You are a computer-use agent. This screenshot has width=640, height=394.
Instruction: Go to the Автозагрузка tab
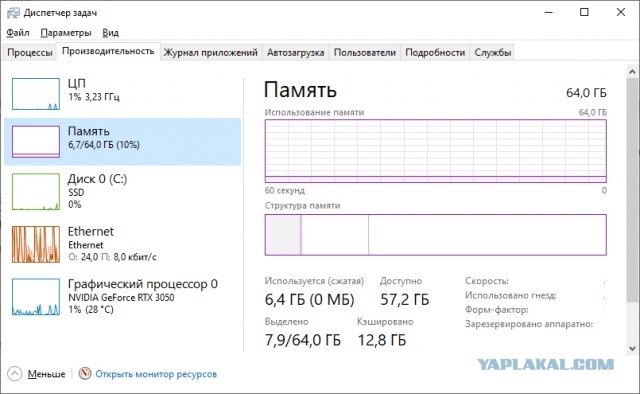pyautogui.click(x=296, y=53)
